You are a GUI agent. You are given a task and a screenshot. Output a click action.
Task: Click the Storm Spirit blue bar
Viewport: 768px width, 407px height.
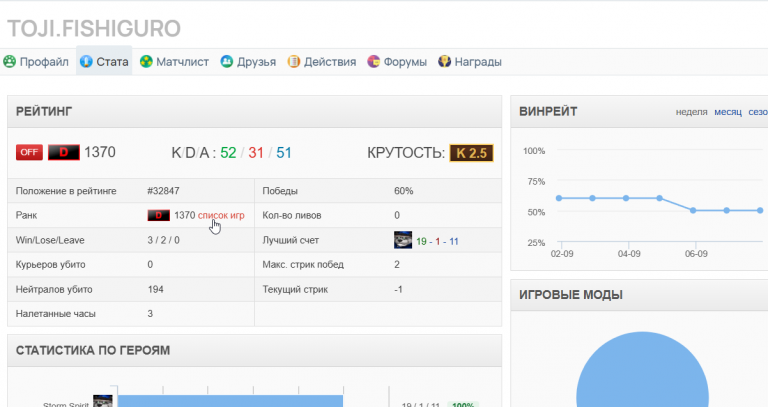230,401
